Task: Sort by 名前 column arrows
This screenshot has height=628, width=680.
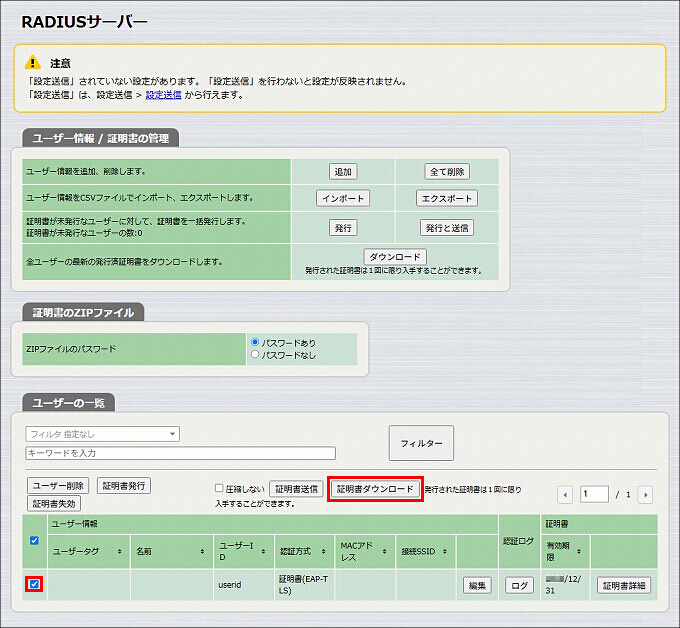Action: click(202, 552)
